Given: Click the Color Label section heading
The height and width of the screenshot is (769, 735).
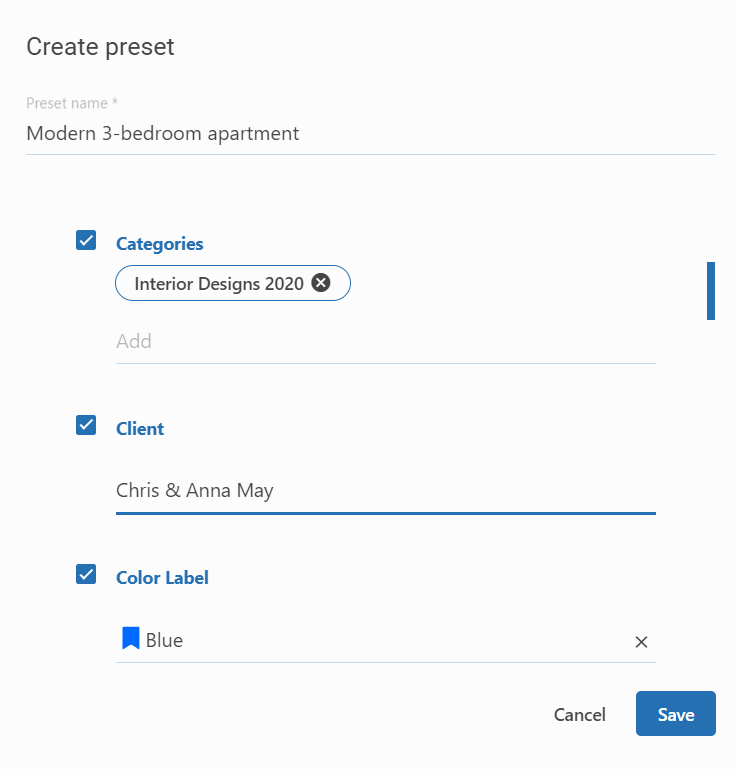Looking at the screenshot, I should (162, 577).
